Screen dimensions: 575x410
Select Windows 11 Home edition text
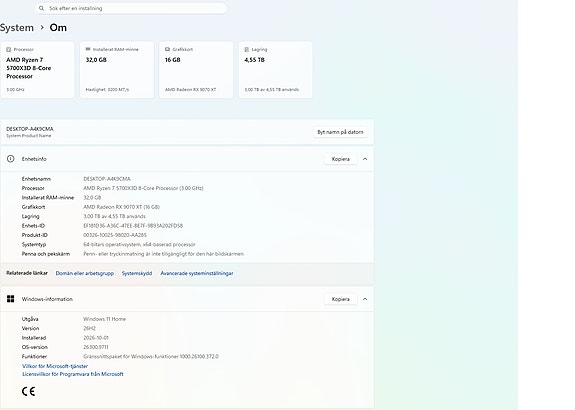tap(105, 319)
